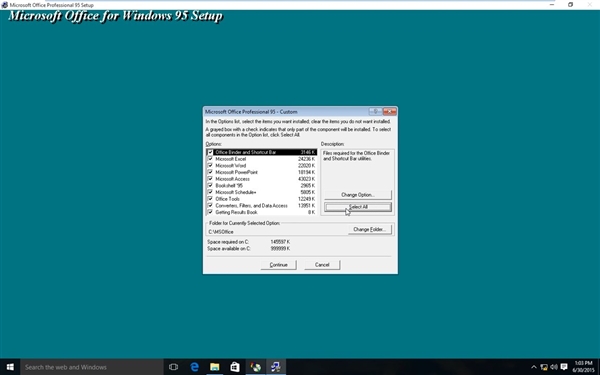Uncheck the Microsoft Word checkbox
The height and width of the screenshot is (375, 600).
tap(210, 165)
